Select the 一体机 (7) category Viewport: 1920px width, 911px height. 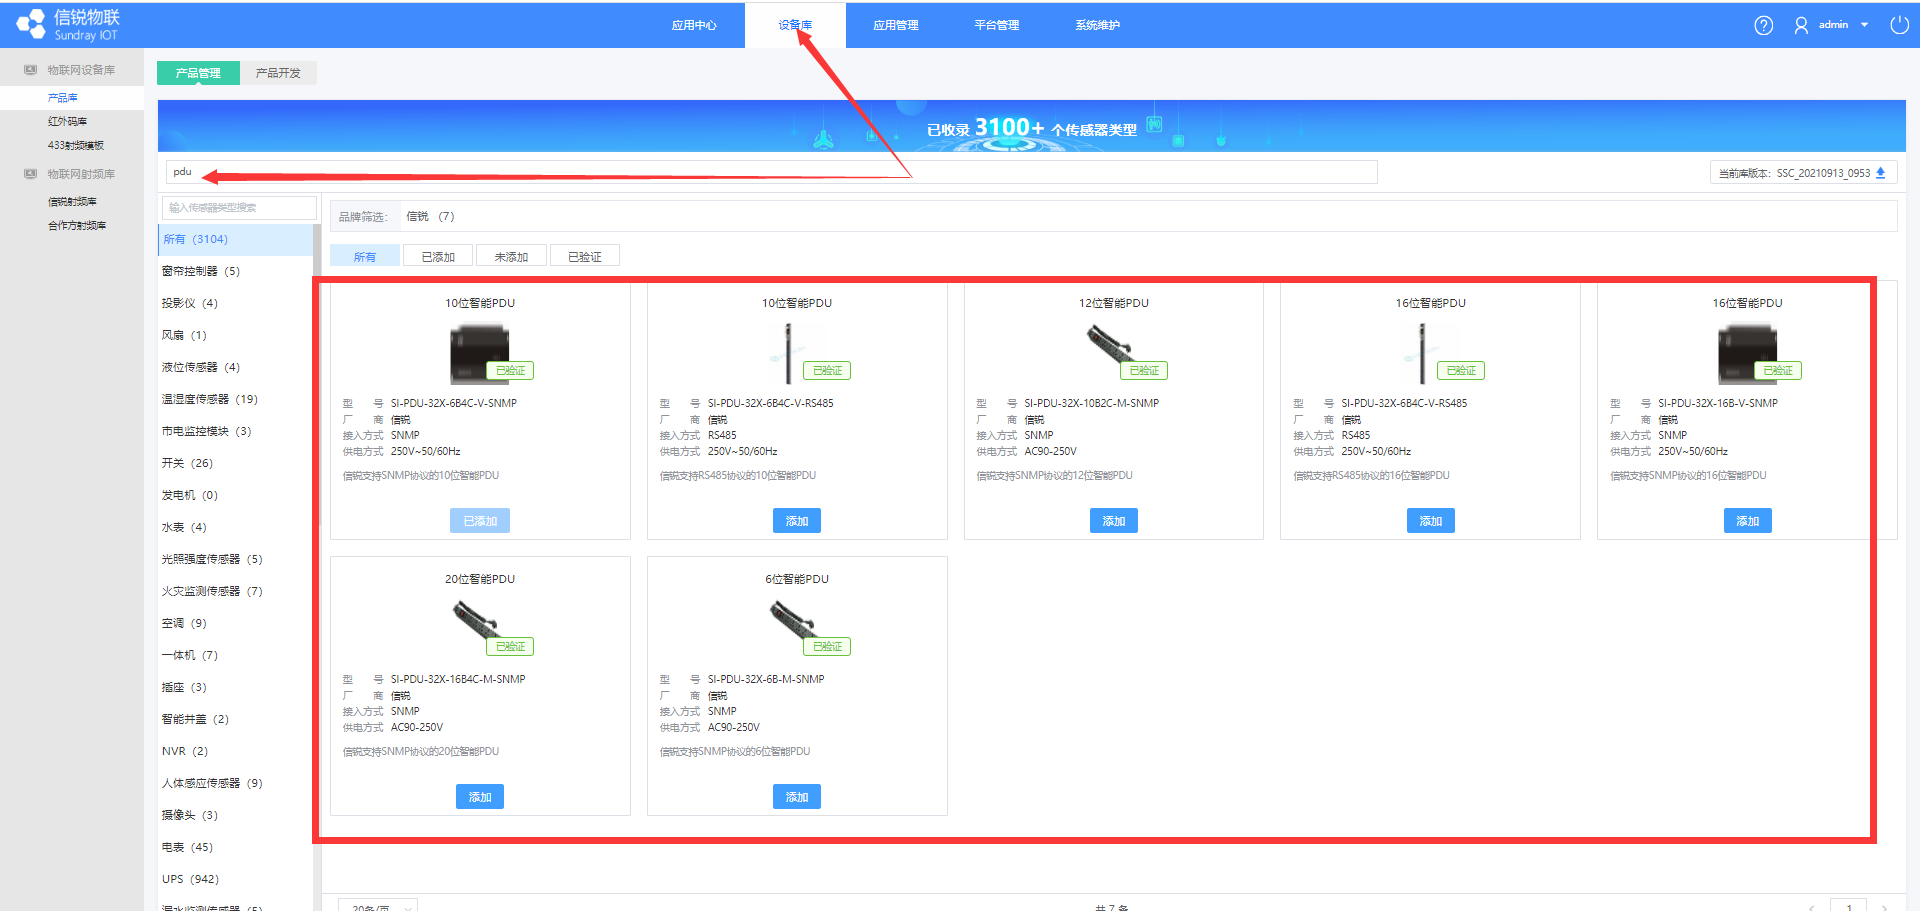235,656
